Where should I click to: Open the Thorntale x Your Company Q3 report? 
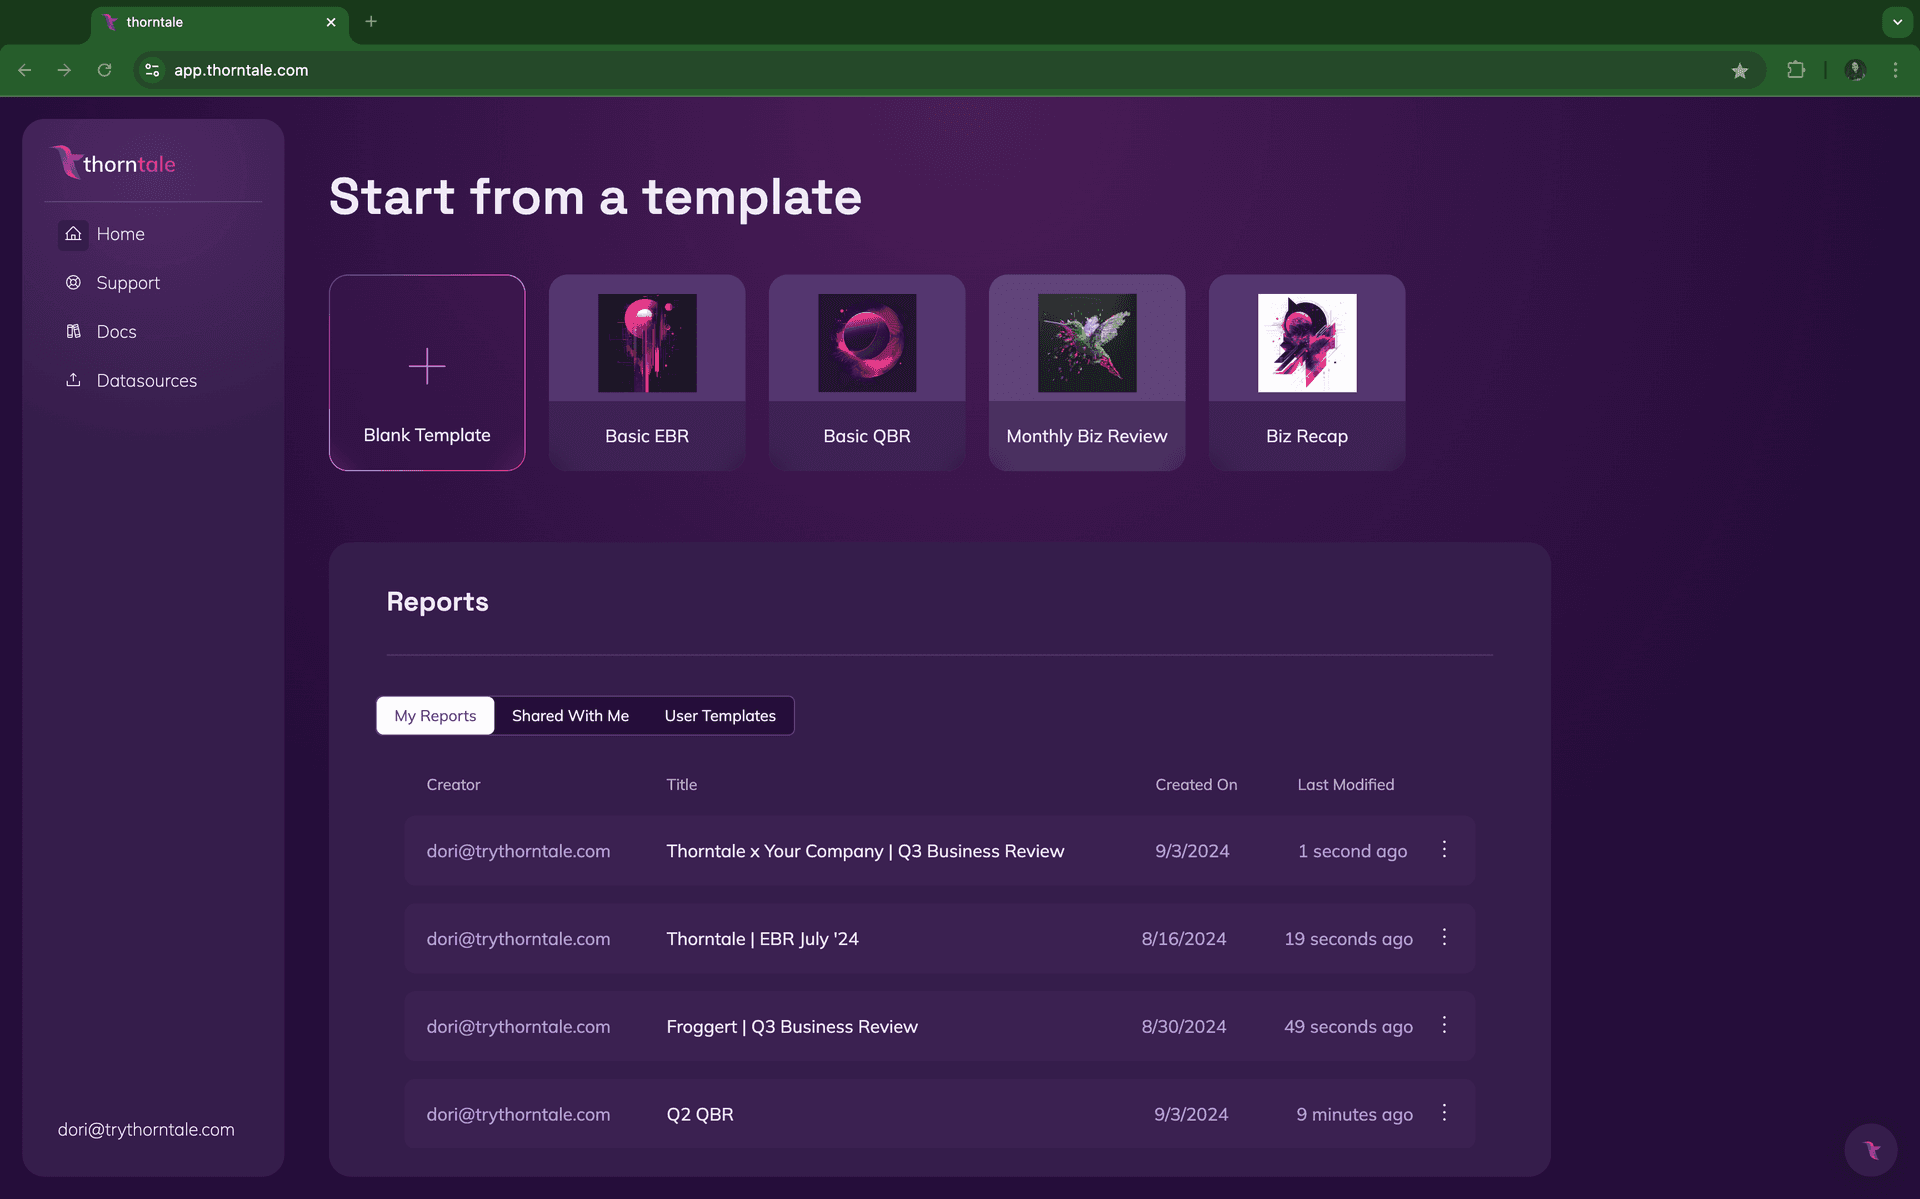(x=865, y=851)
